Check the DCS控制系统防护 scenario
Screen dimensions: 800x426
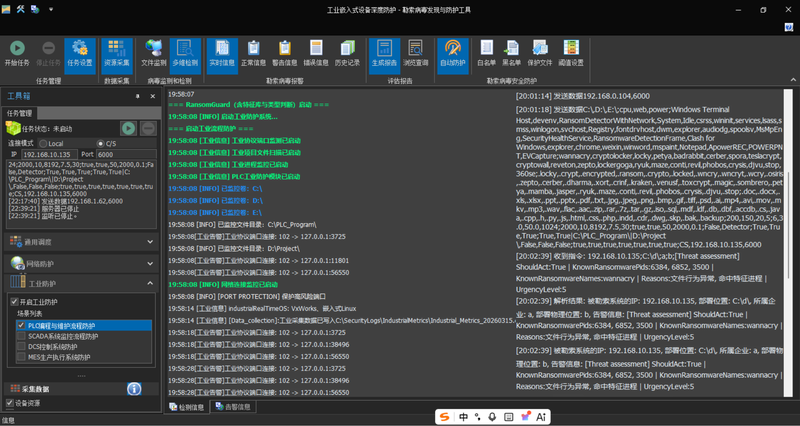tap(20, 346)
